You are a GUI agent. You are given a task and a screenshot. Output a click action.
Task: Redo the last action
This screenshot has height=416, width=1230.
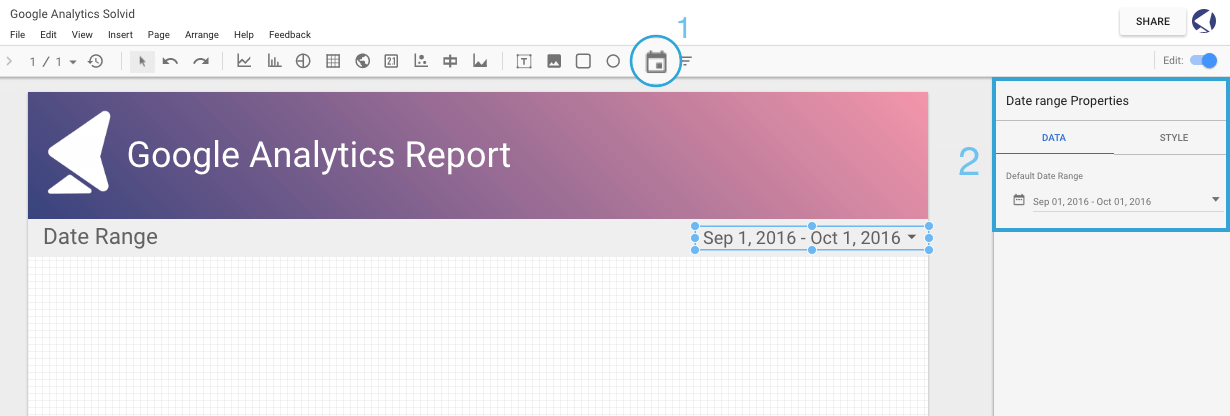(201, 61)
